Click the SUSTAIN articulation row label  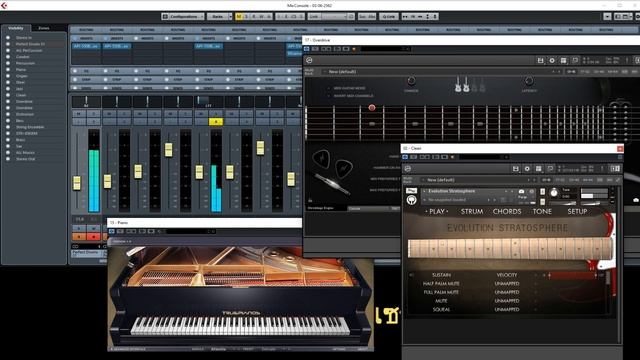coord(441,275)
